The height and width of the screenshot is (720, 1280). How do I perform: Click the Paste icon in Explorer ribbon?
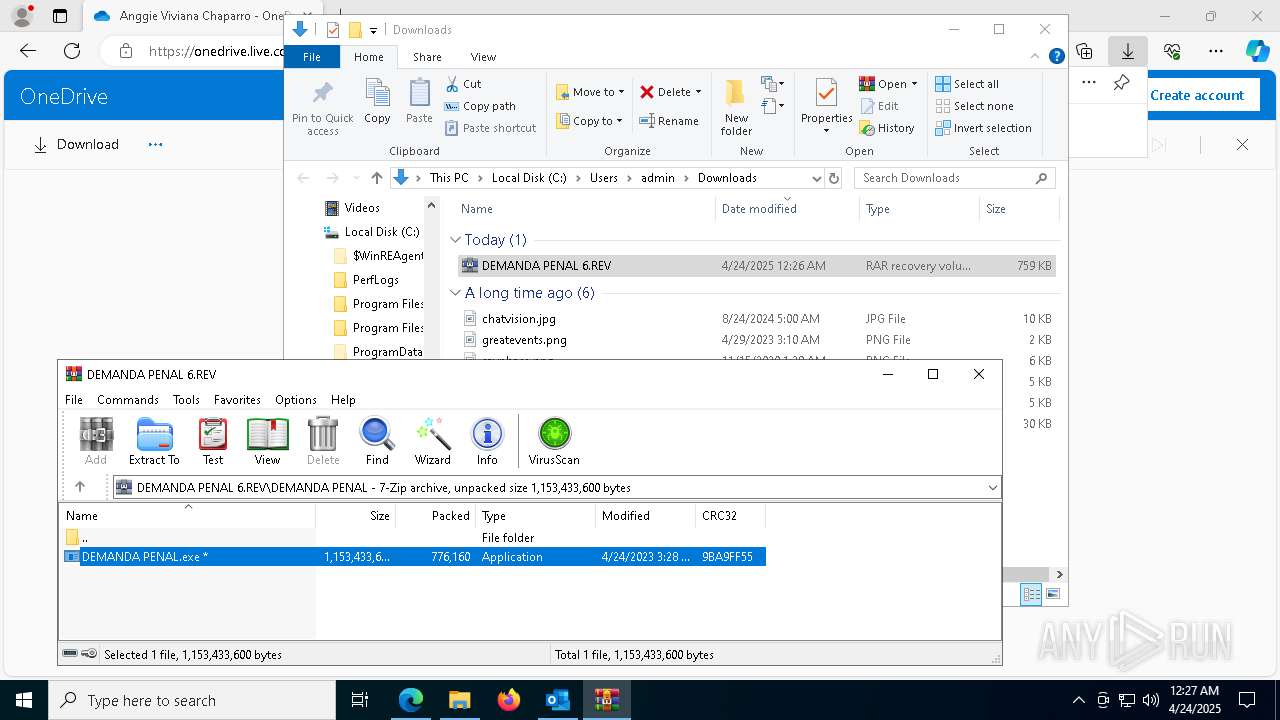(419, 102)
